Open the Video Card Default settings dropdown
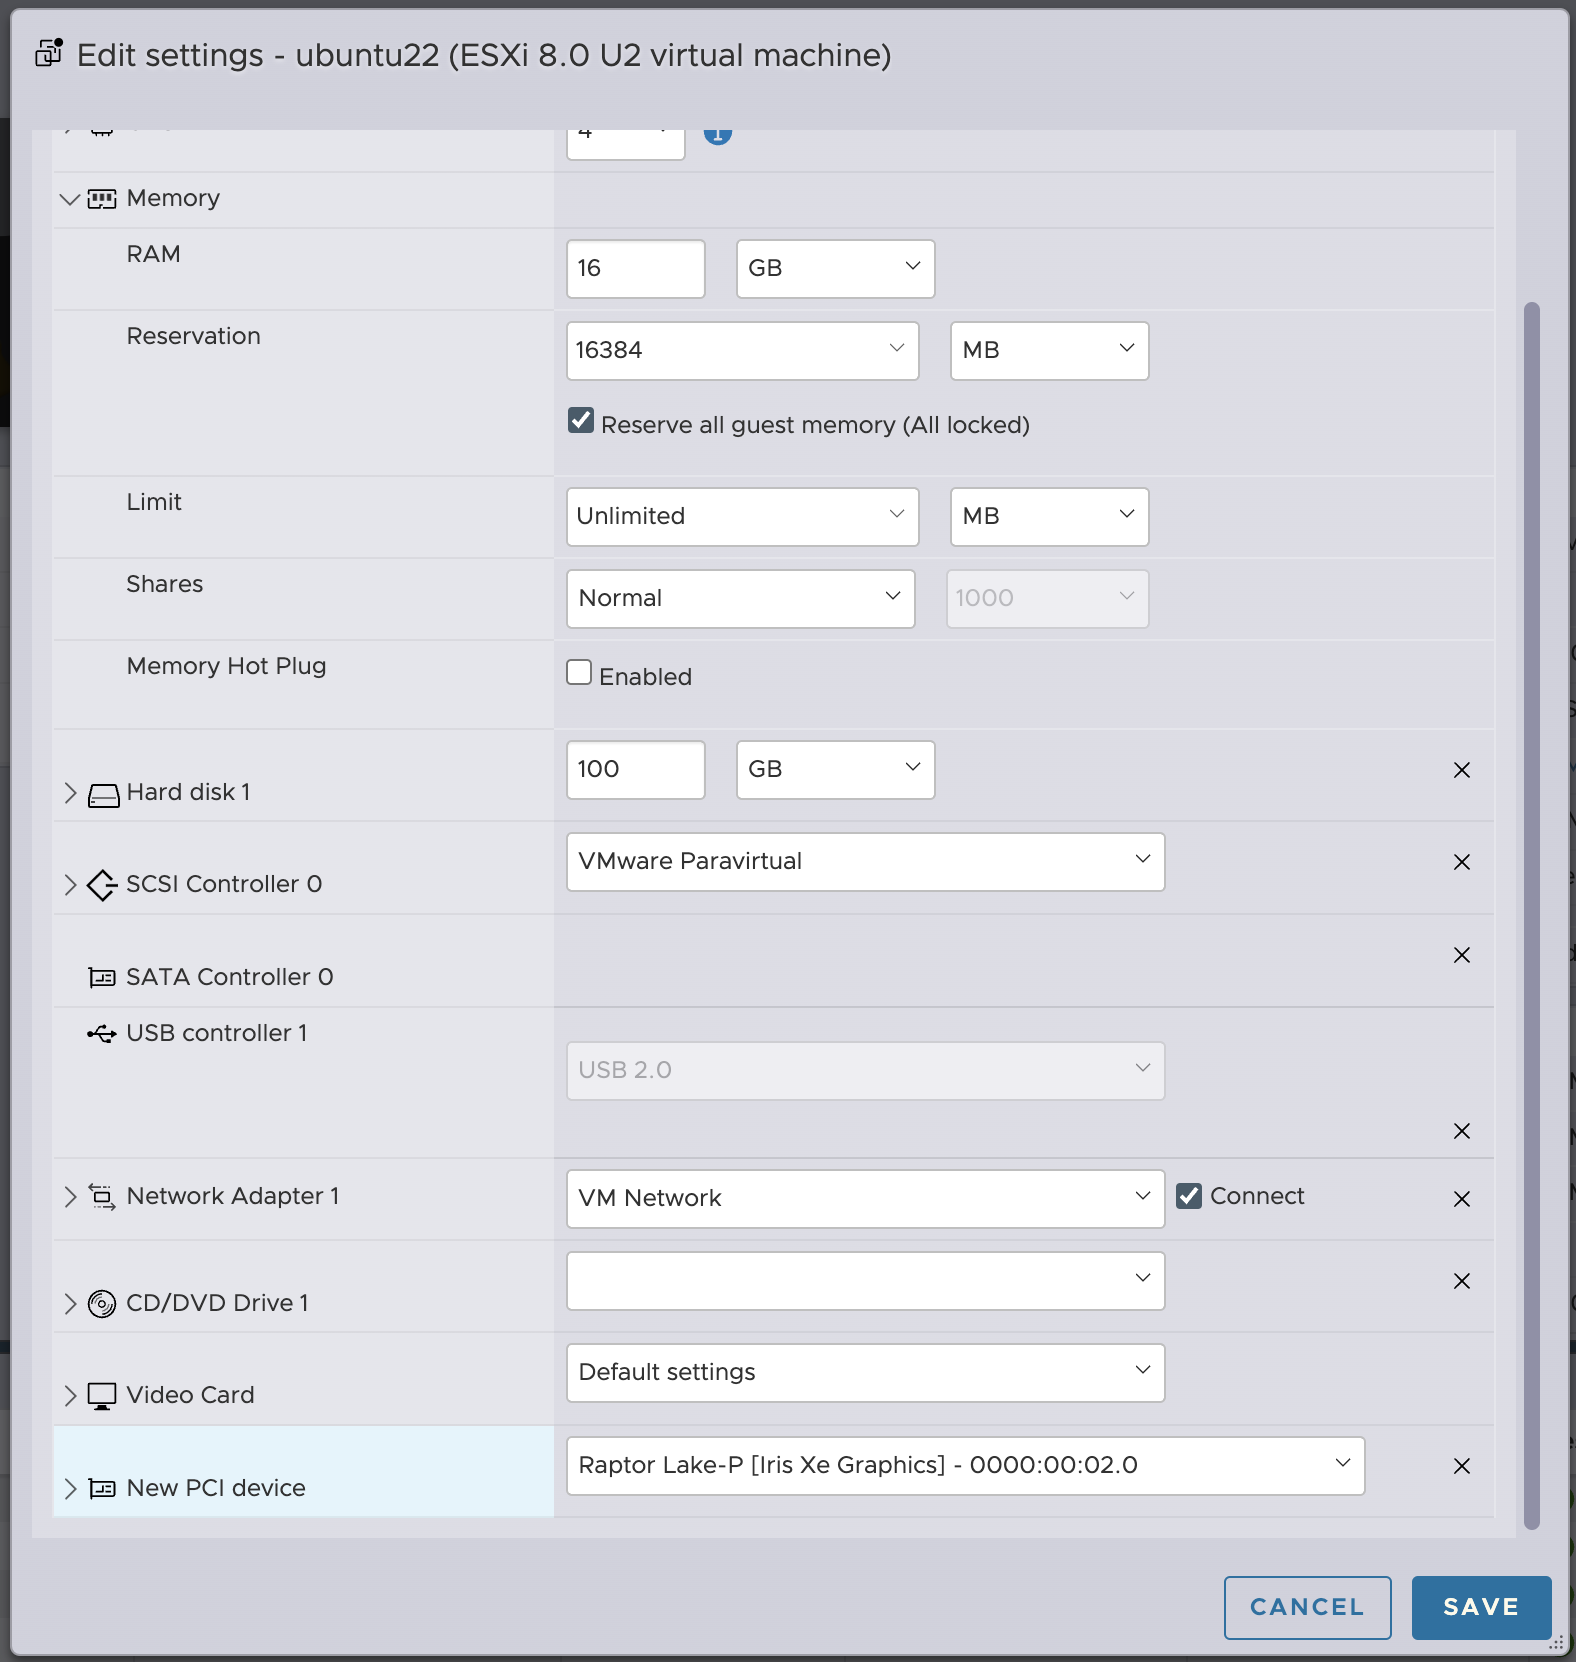This screenshot has width=1576, height=1662. [x=866, y=1373]
